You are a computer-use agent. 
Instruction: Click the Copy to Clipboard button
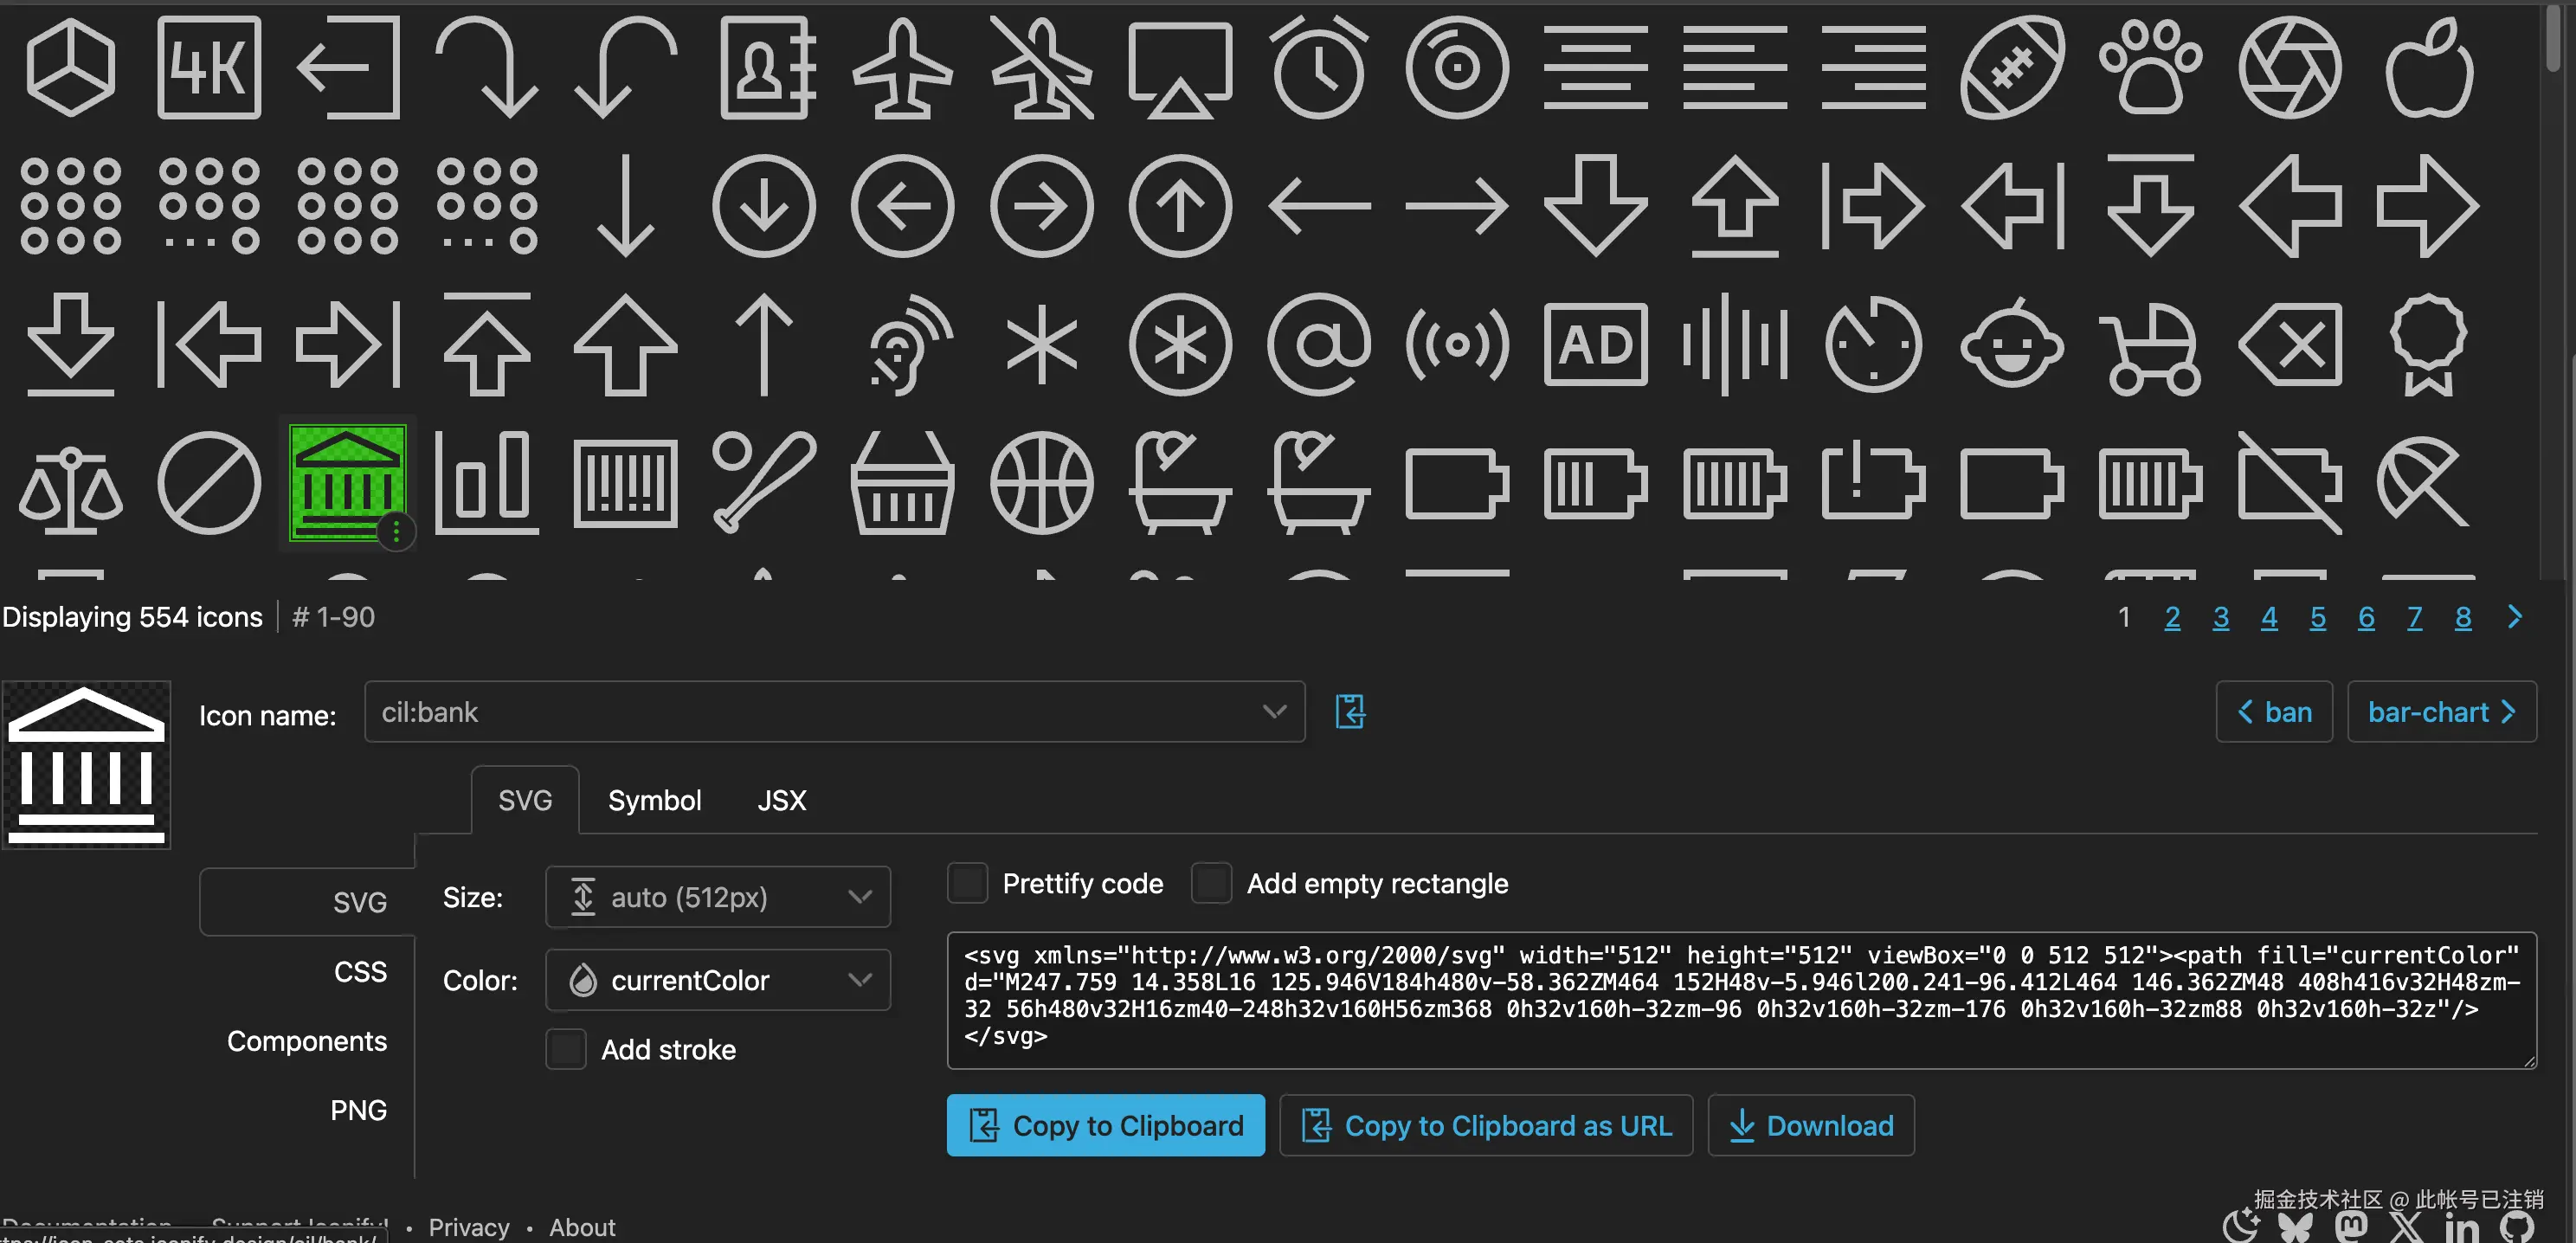click(x=1105, y=1125)
